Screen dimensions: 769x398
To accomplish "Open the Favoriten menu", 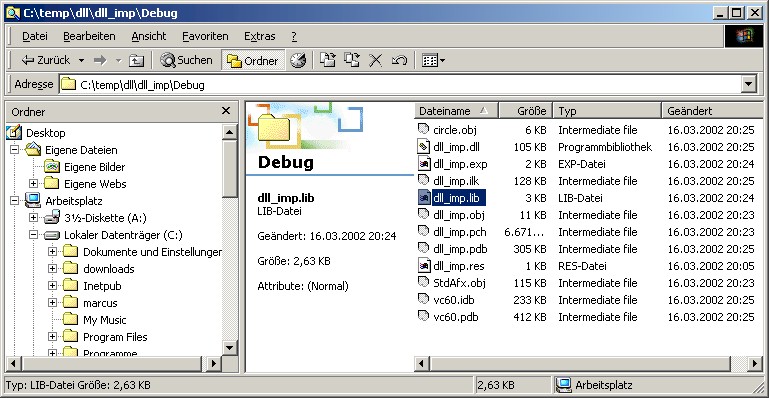I will click(x=205, y=36).
